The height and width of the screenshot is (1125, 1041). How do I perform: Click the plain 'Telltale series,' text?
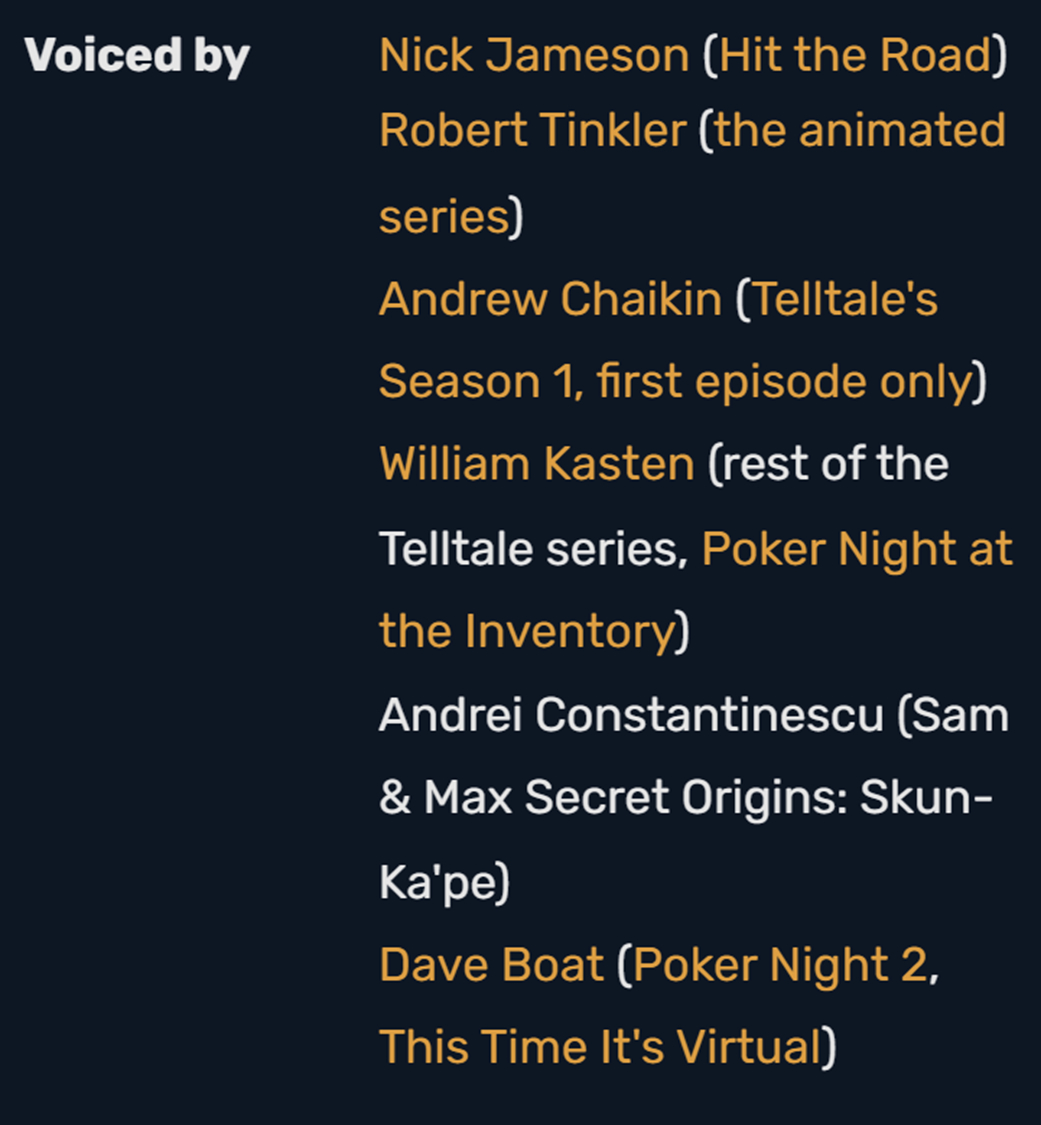(x=533, y=548)
